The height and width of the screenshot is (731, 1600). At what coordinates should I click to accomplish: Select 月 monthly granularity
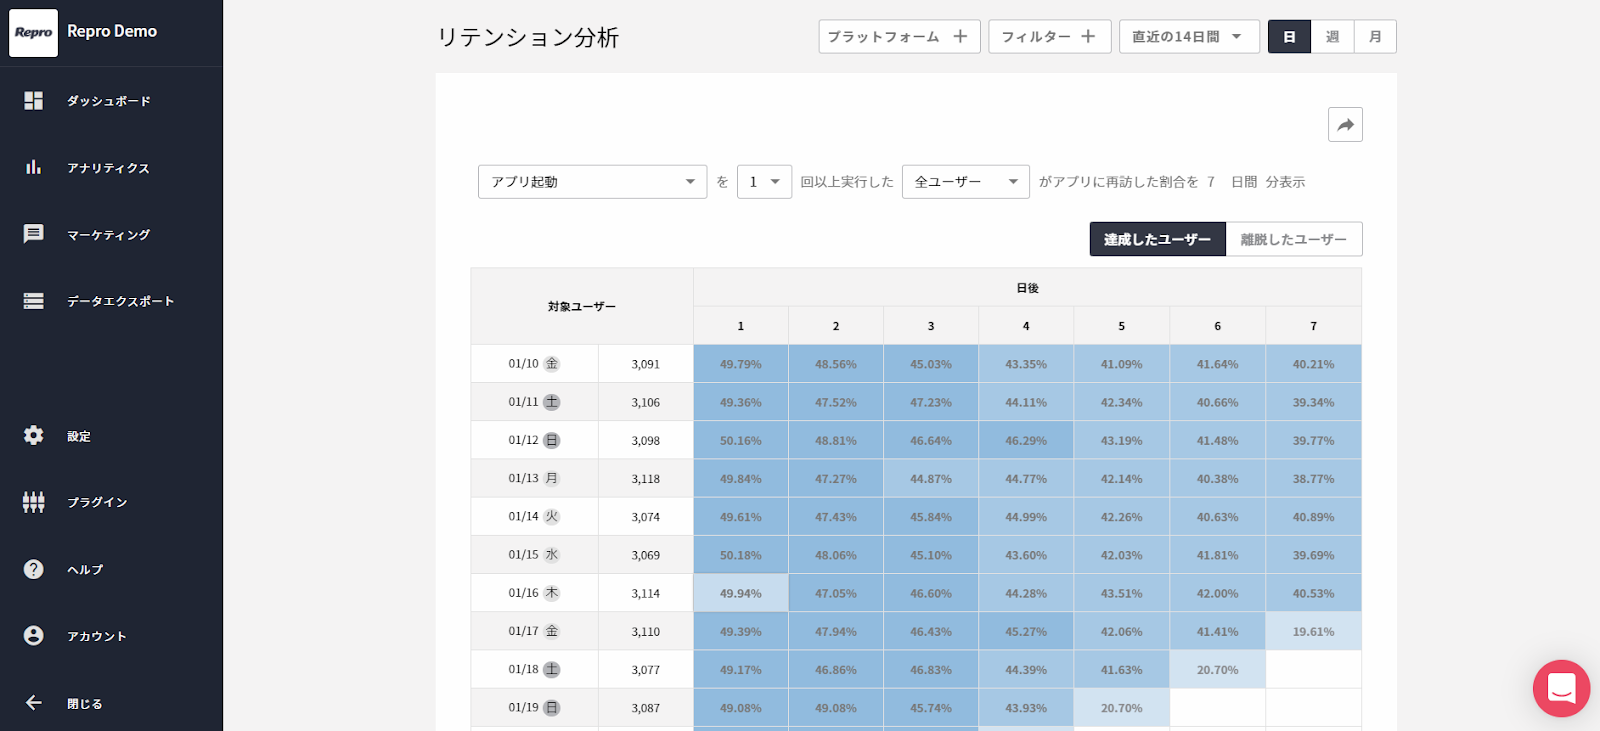tap(1375, 37)
